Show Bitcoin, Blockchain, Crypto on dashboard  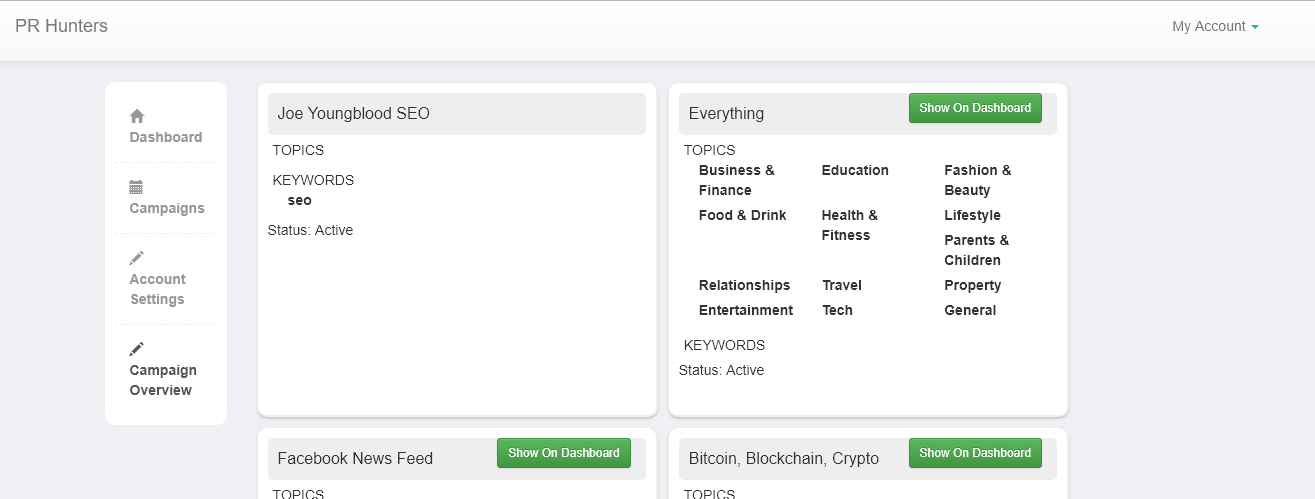pos(975,453)
